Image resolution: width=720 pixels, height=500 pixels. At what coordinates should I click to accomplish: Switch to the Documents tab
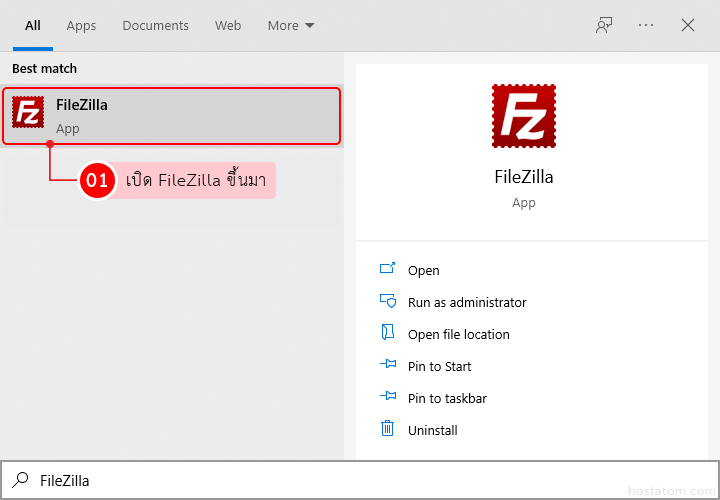155,25
